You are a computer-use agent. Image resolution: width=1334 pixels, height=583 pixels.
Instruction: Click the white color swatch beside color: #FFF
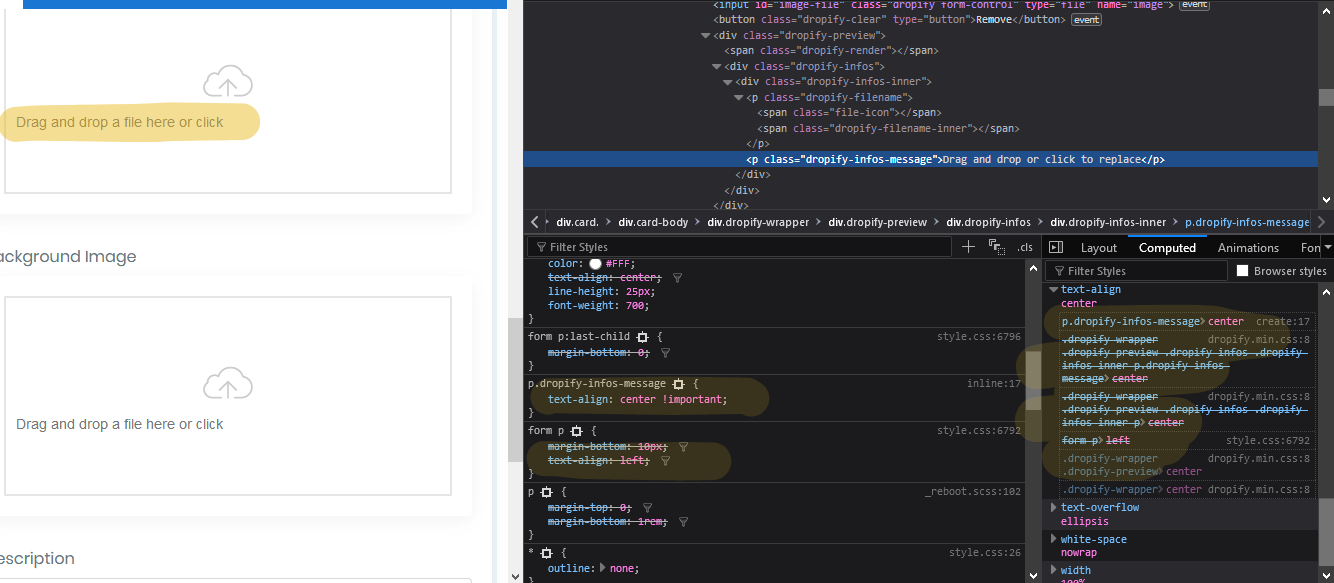[596, 266]
